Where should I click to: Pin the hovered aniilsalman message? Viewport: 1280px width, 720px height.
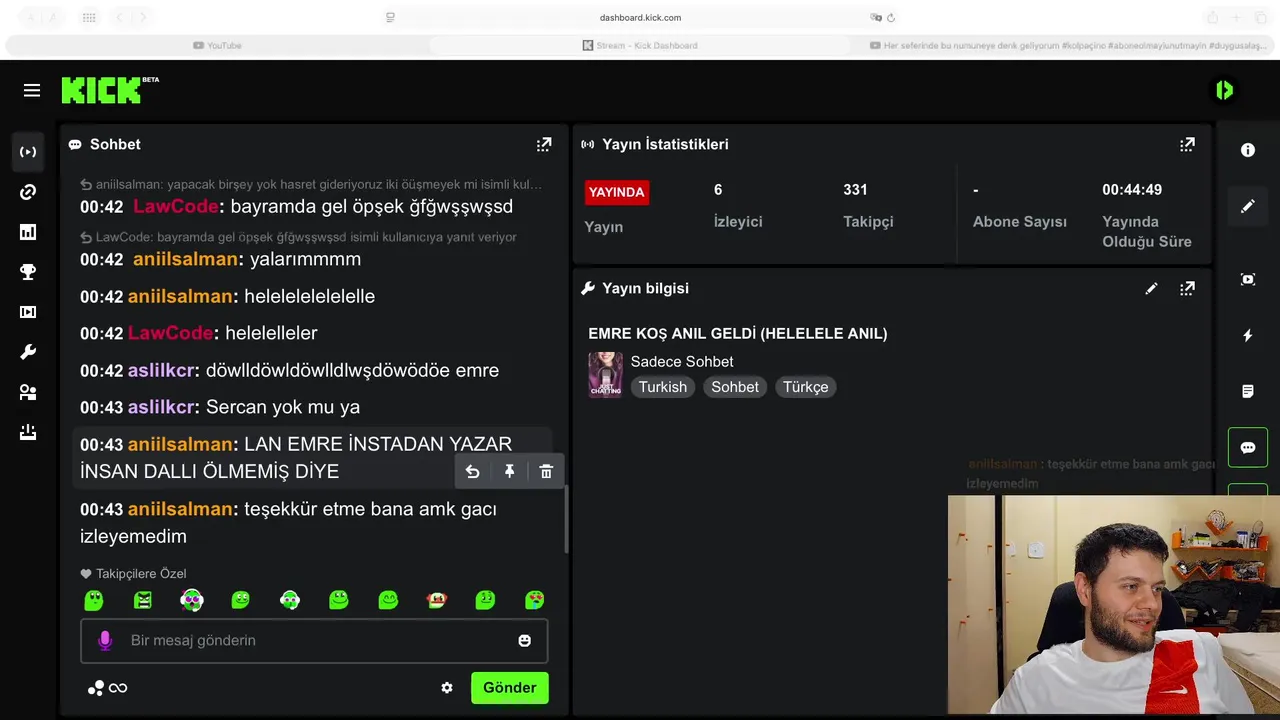click(509, 471)
